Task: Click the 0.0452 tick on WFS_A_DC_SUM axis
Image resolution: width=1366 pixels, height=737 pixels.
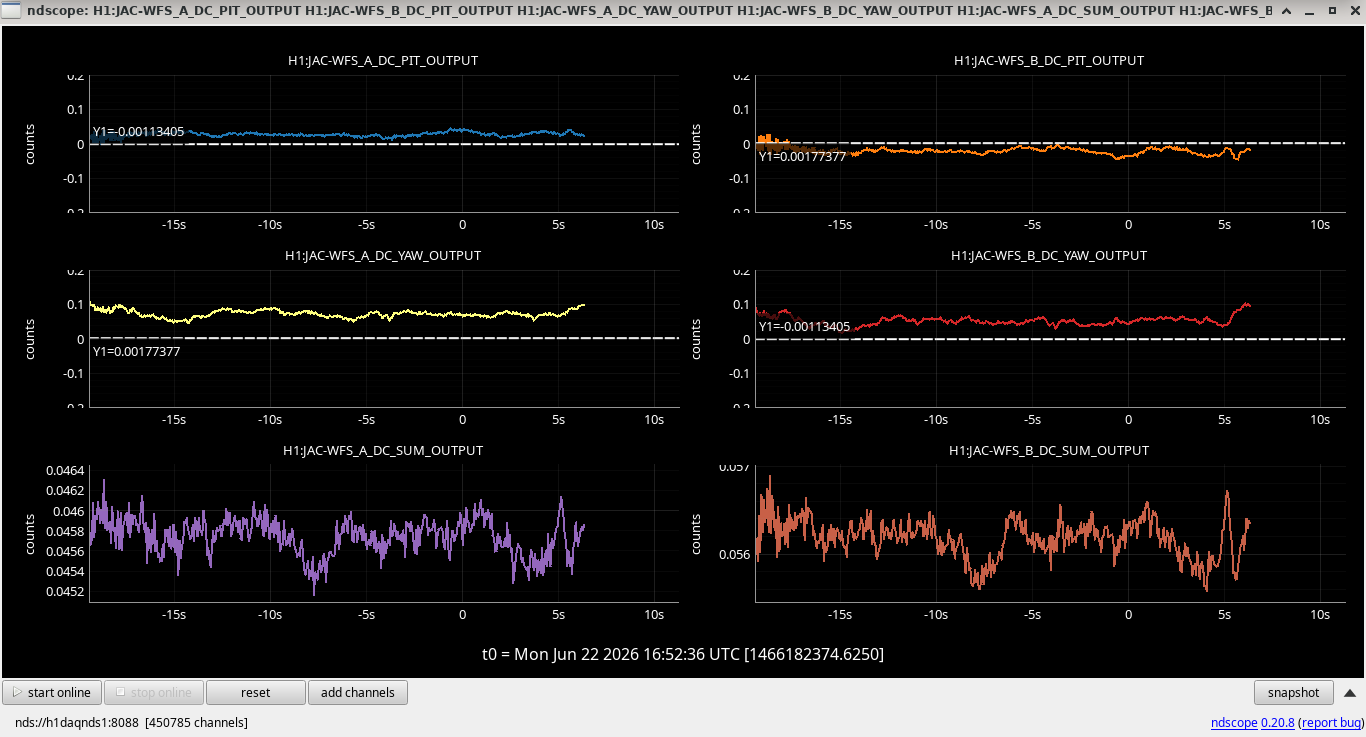Action: [67, 592]
